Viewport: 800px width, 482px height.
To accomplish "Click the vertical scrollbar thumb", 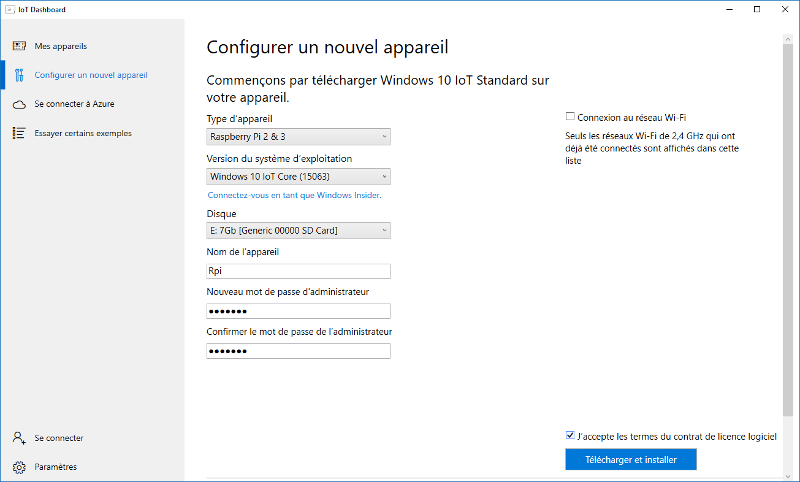I will click(x=787, y=230).
